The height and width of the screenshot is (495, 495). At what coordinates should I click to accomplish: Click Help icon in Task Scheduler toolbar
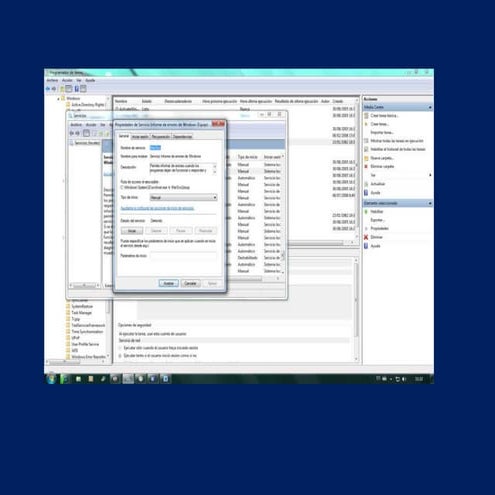click(x=77, y=89)
